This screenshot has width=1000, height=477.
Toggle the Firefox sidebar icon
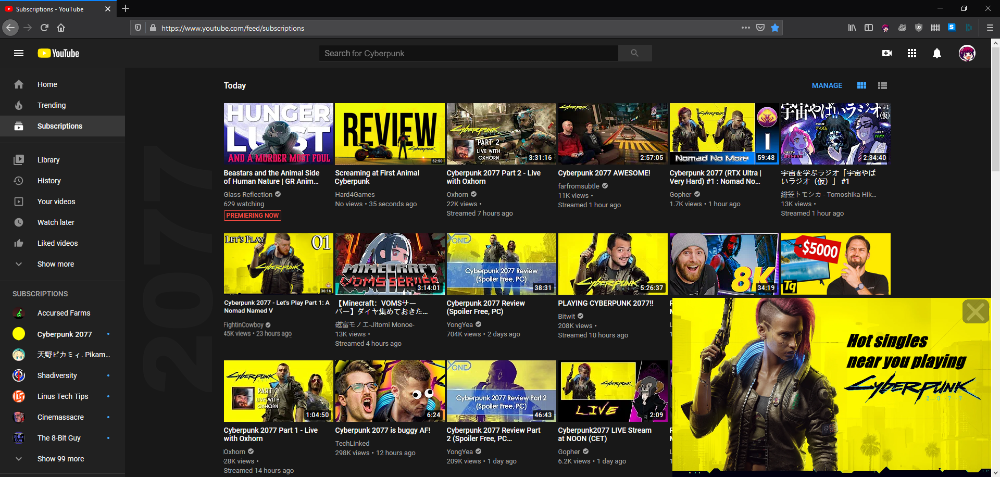(869, 27)
